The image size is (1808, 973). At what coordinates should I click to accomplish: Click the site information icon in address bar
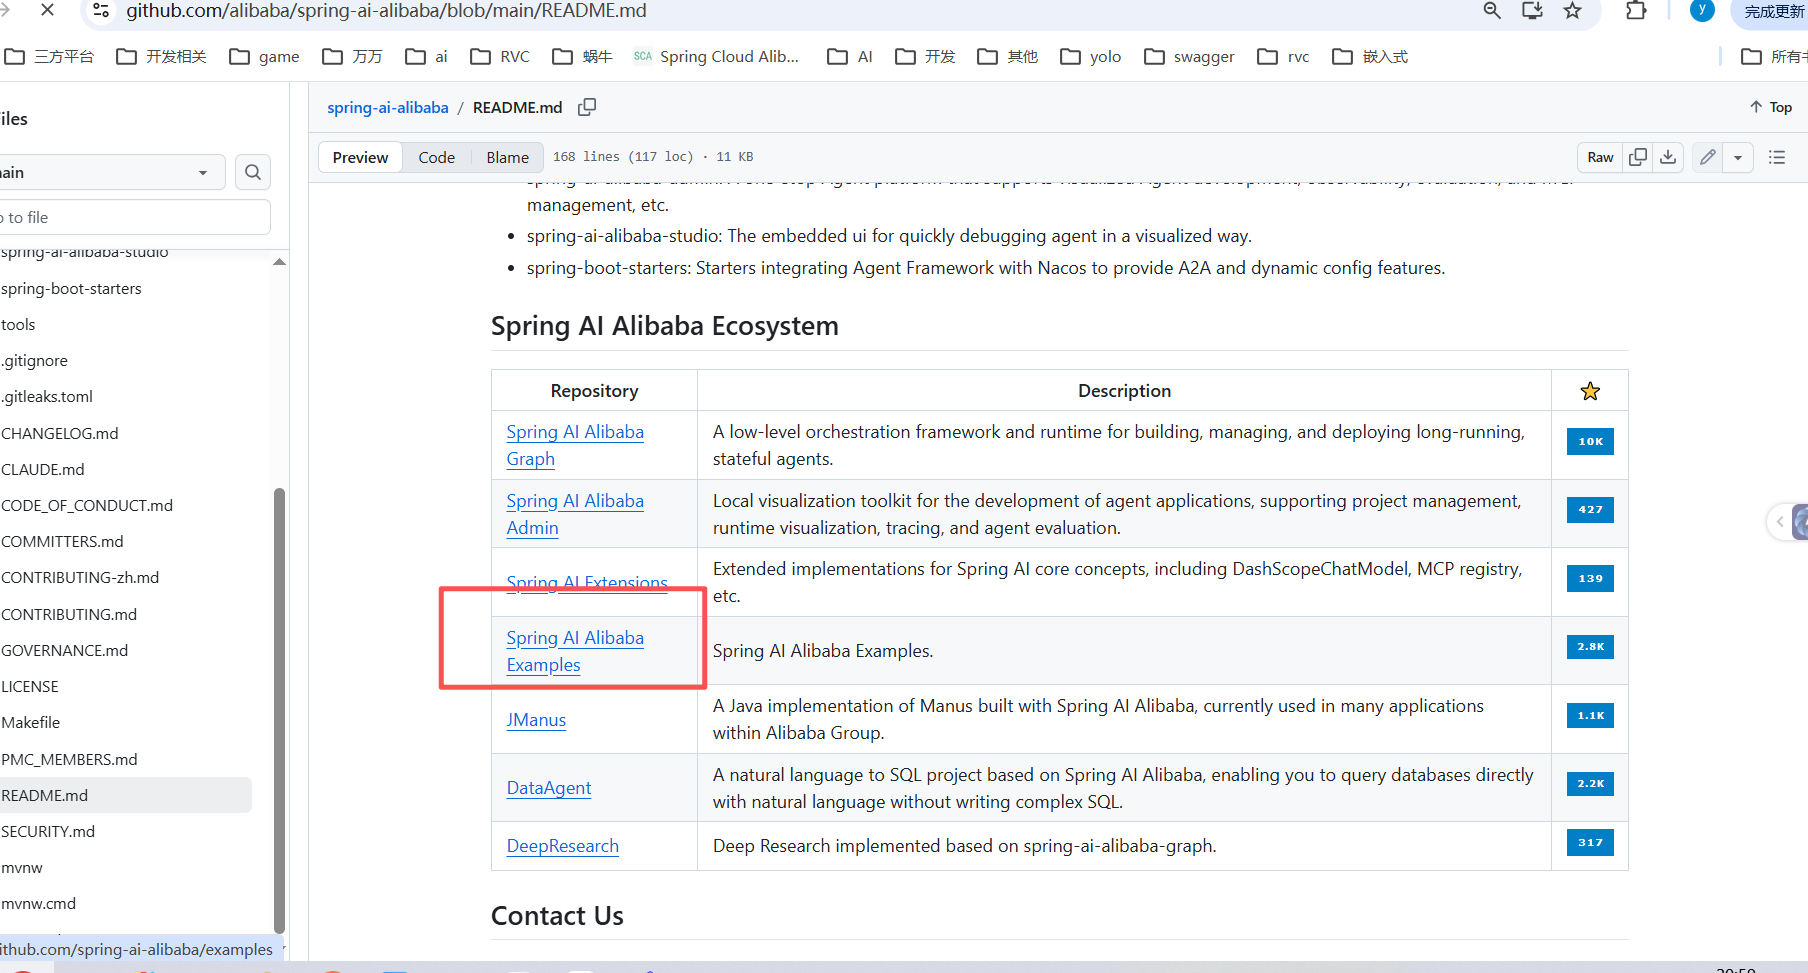coord(101,10)
